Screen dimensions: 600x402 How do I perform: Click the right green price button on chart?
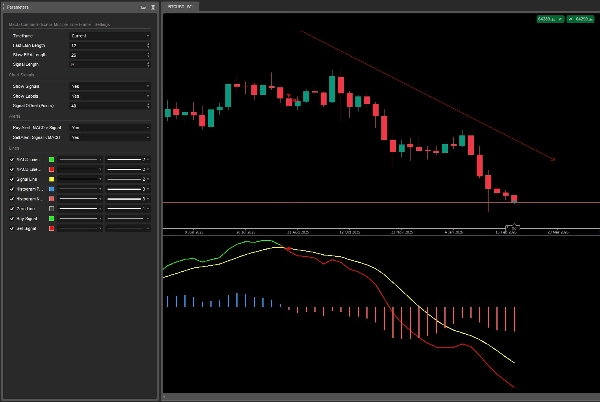(x=580, y=19)
